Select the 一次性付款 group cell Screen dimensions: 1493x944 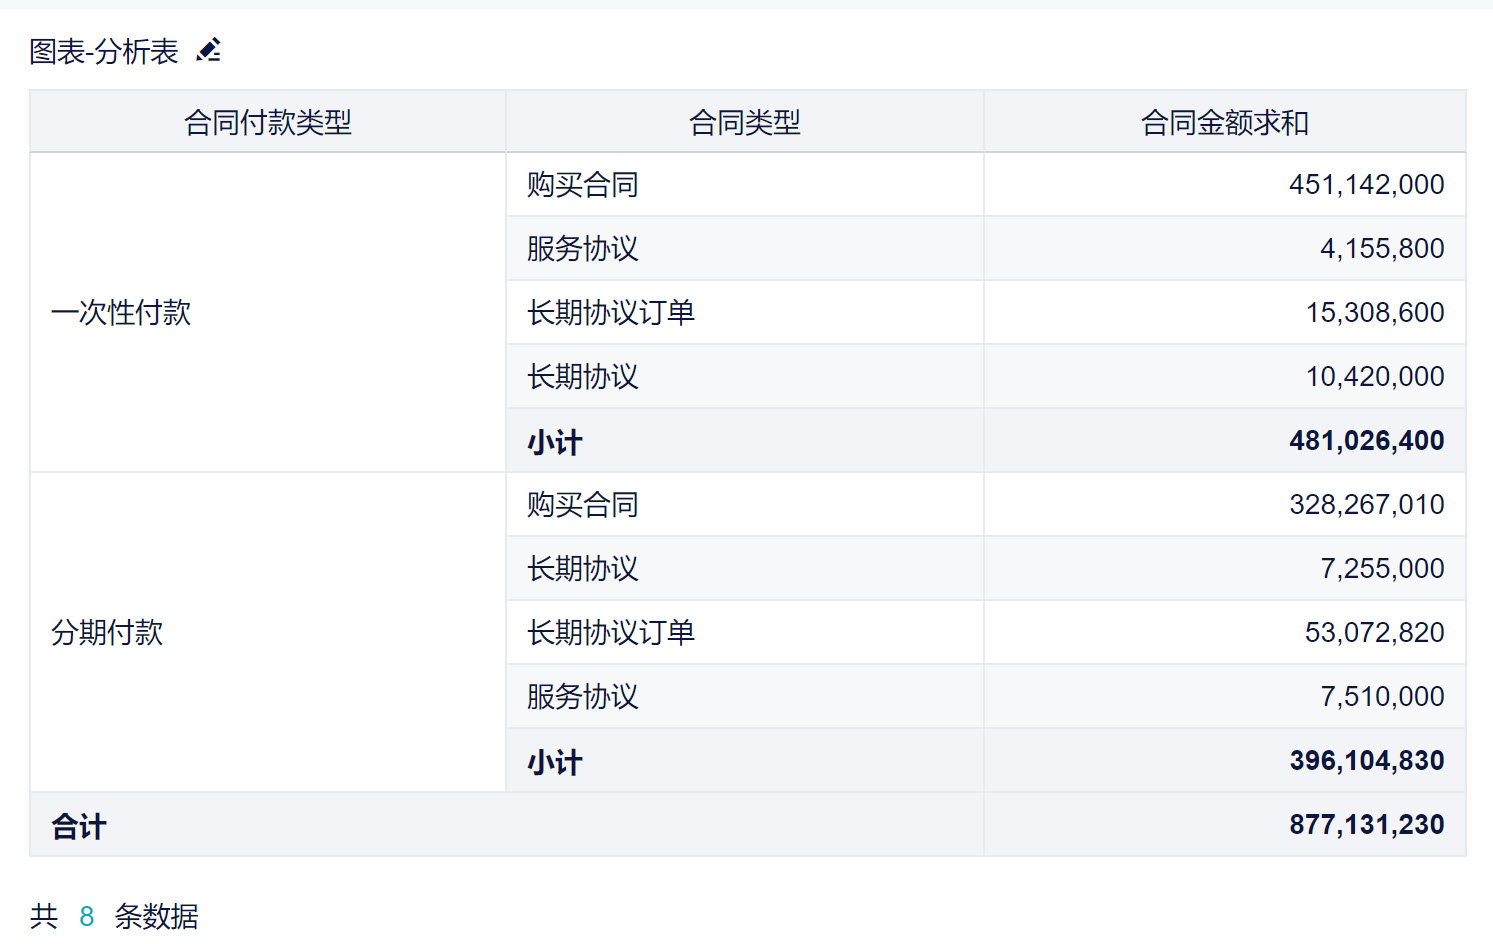tap(121, 313)
